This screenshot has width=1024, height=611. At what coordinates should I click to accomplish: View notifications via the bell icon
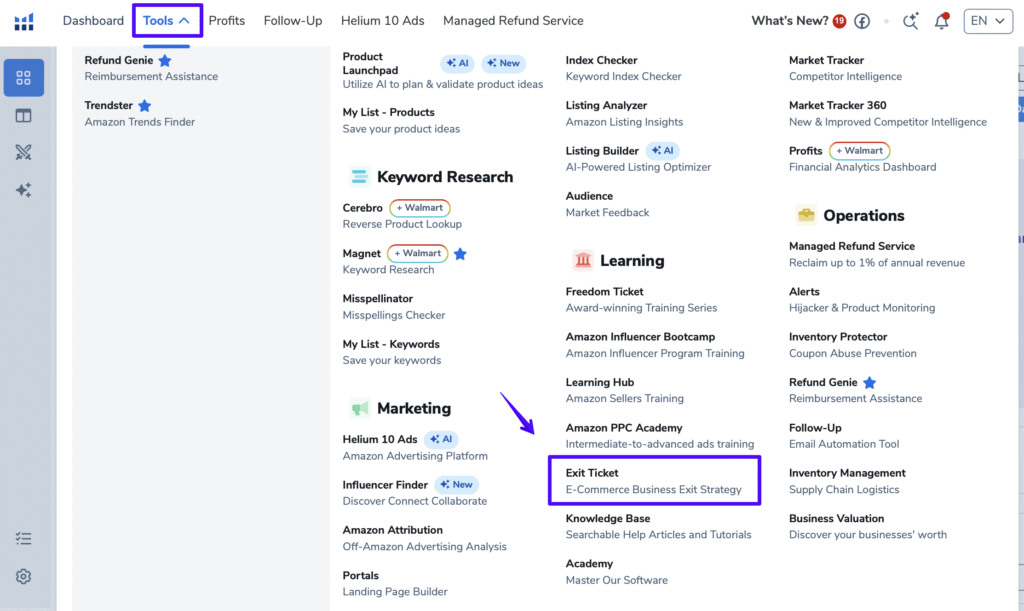pos(941,21)
